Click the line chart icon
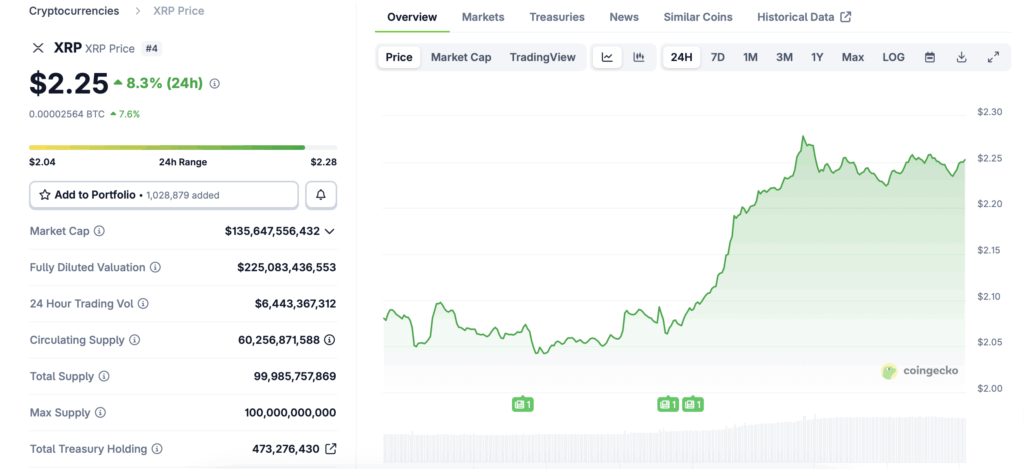Screen dimensions: 1024x469 (607, 57)
